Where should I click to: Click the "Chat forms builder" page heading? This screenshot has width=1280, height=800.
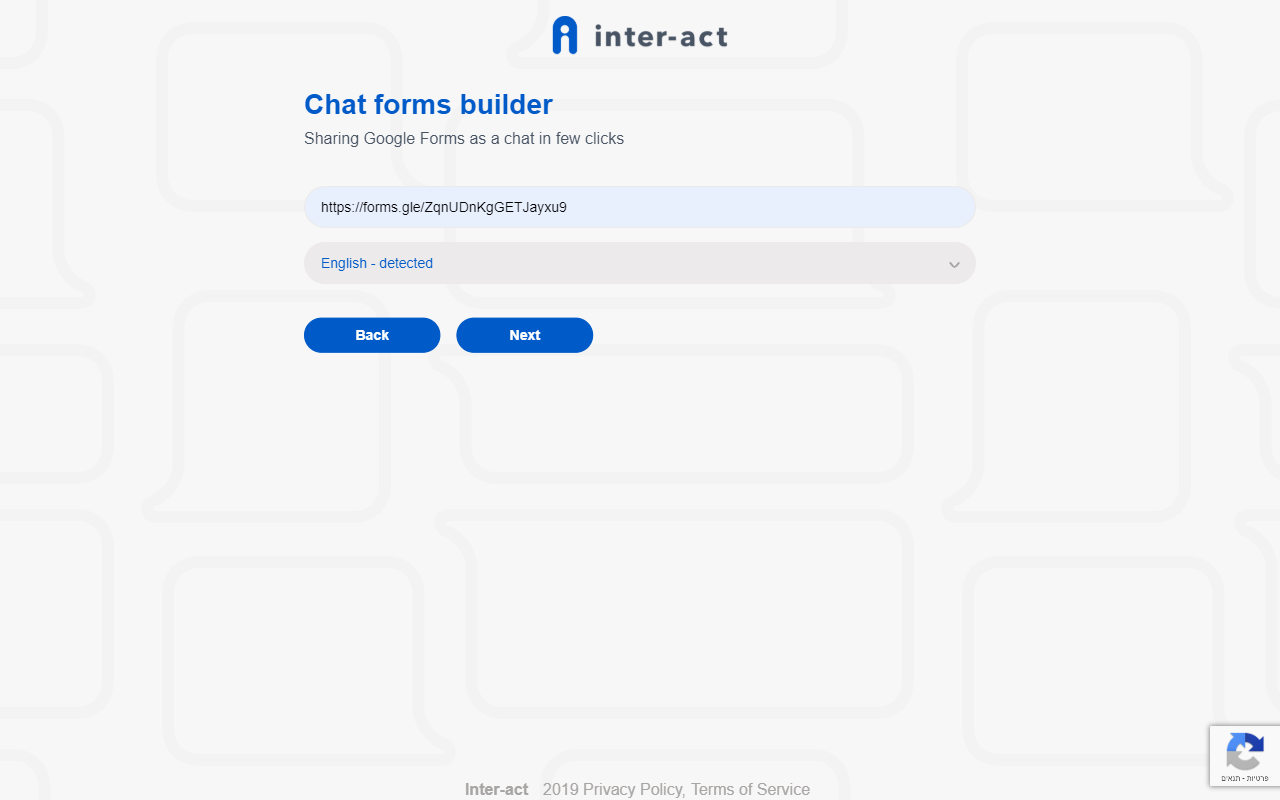(428, 104)
